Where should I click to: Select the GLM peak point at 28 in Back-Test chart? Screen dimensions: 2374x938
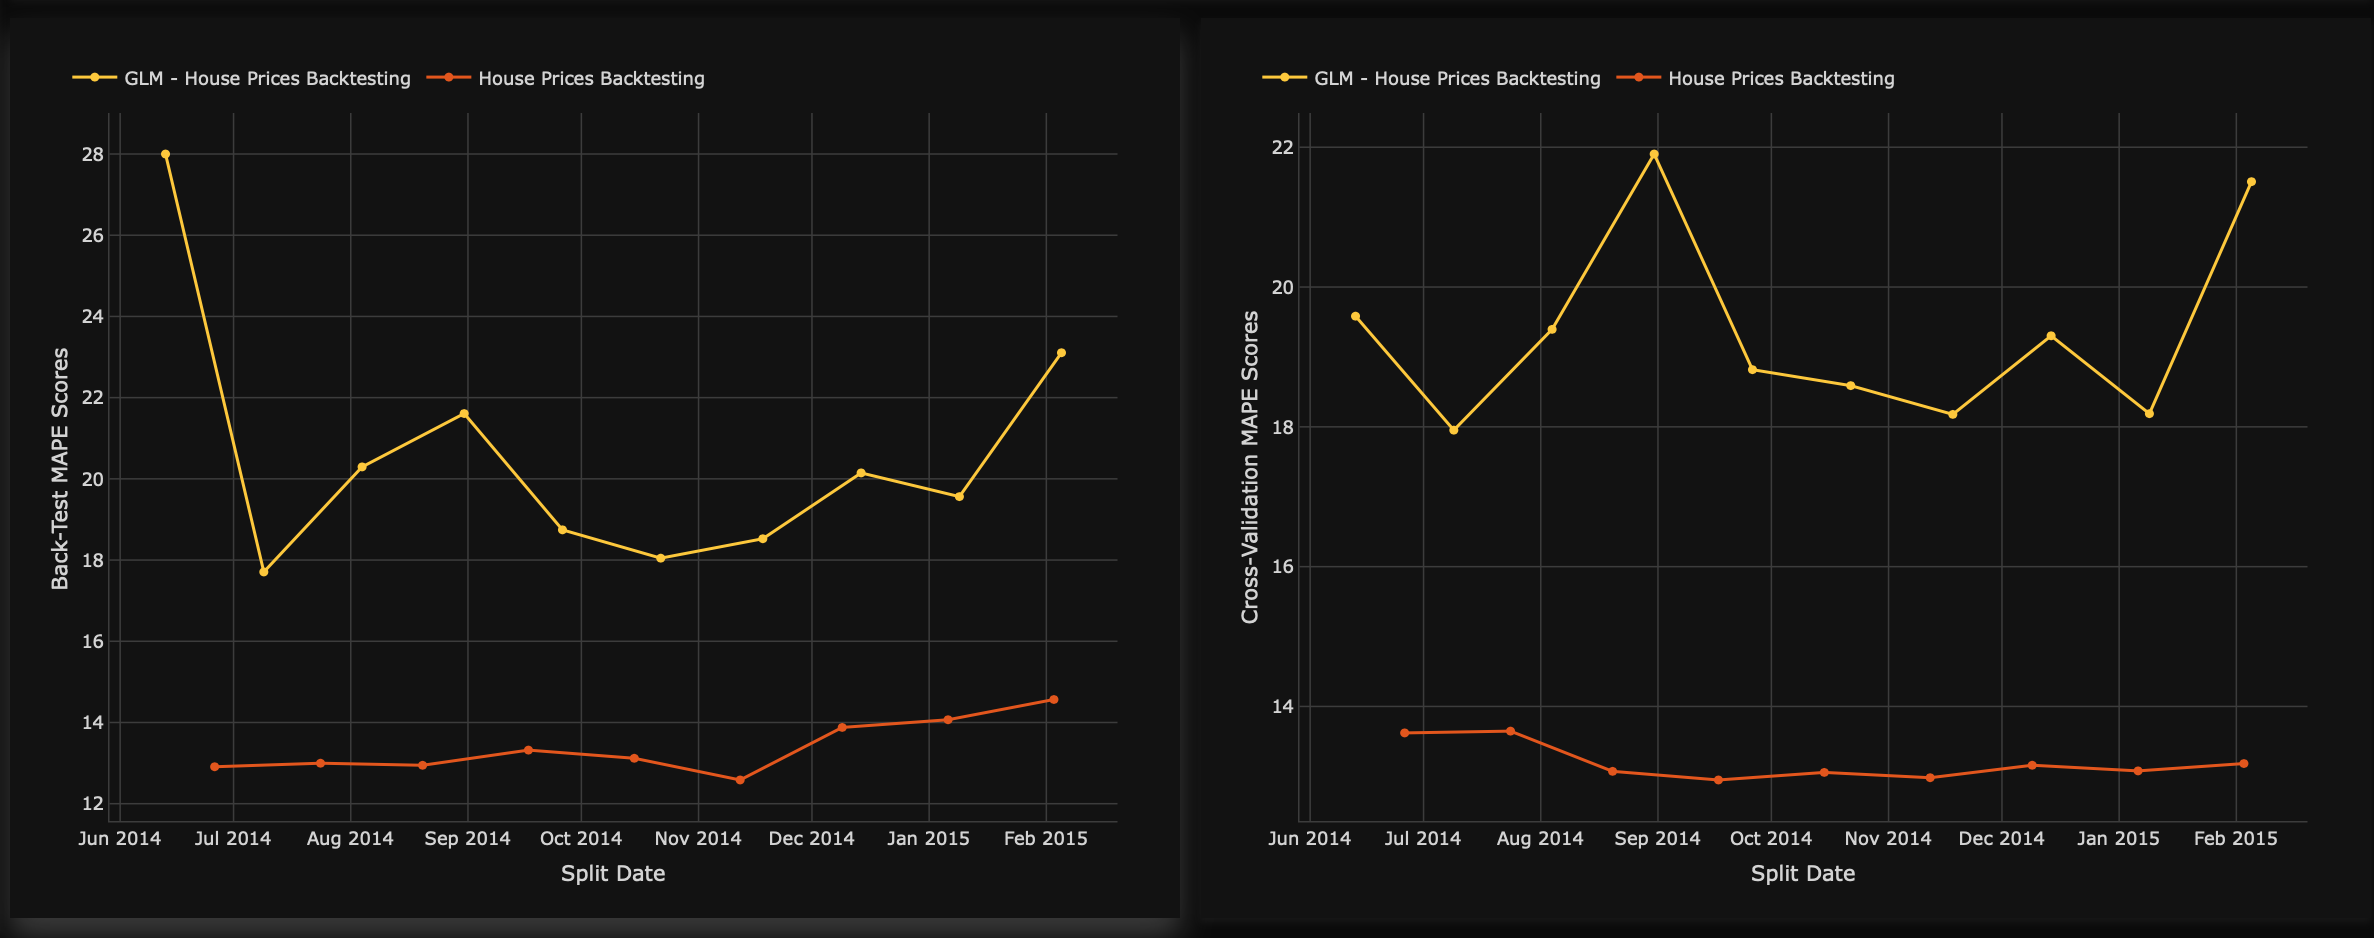166,154
